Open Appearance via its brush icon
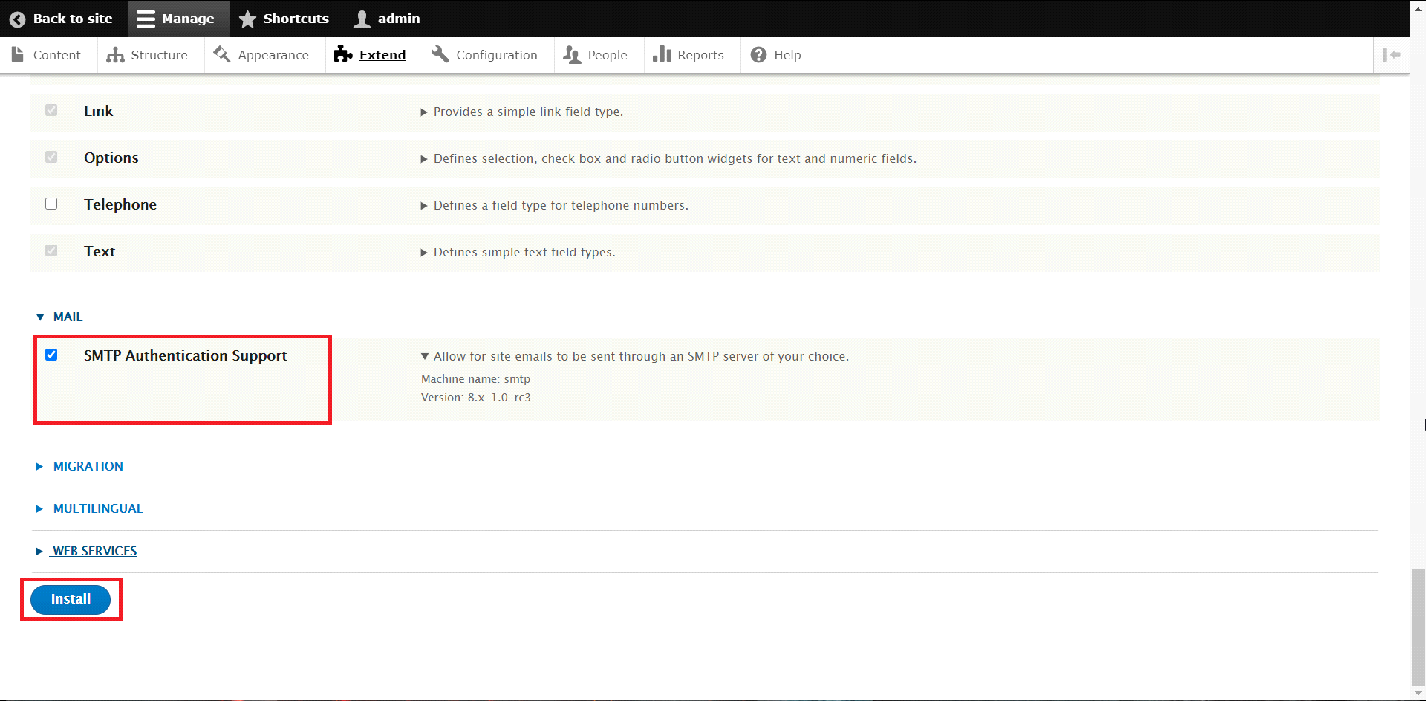The height and width of the screenshot is (701, 1426). [222, 55]
